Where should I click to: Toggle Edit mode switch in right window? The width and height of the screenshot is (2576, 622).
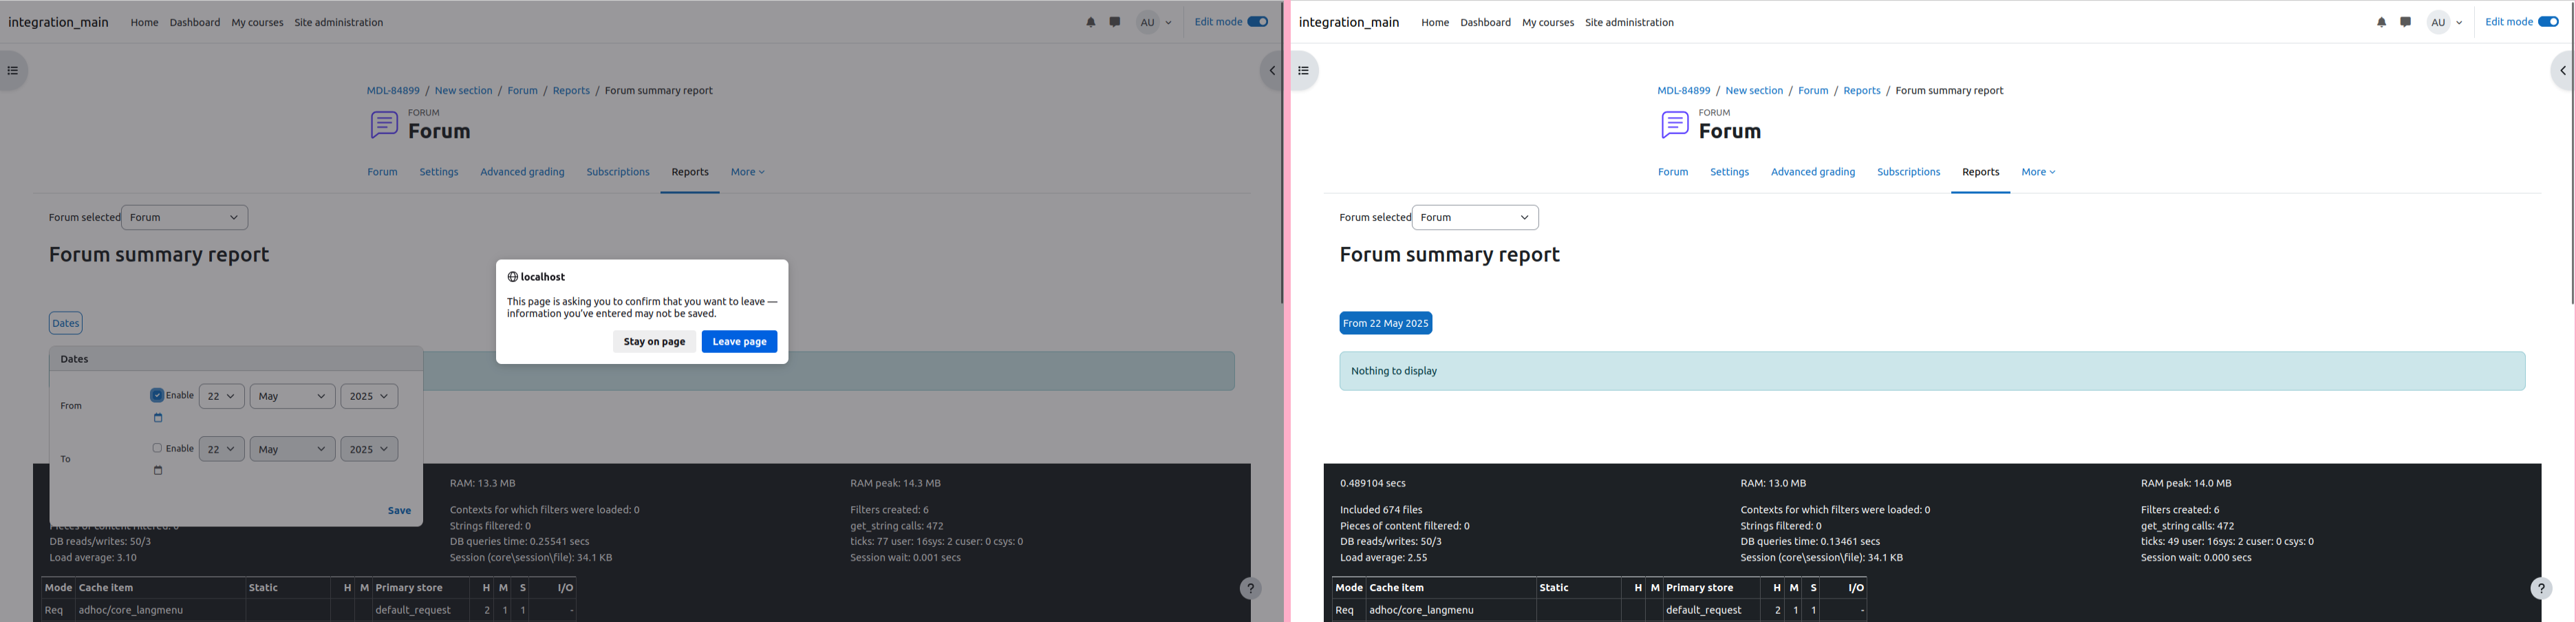[x=2548, y=22]
